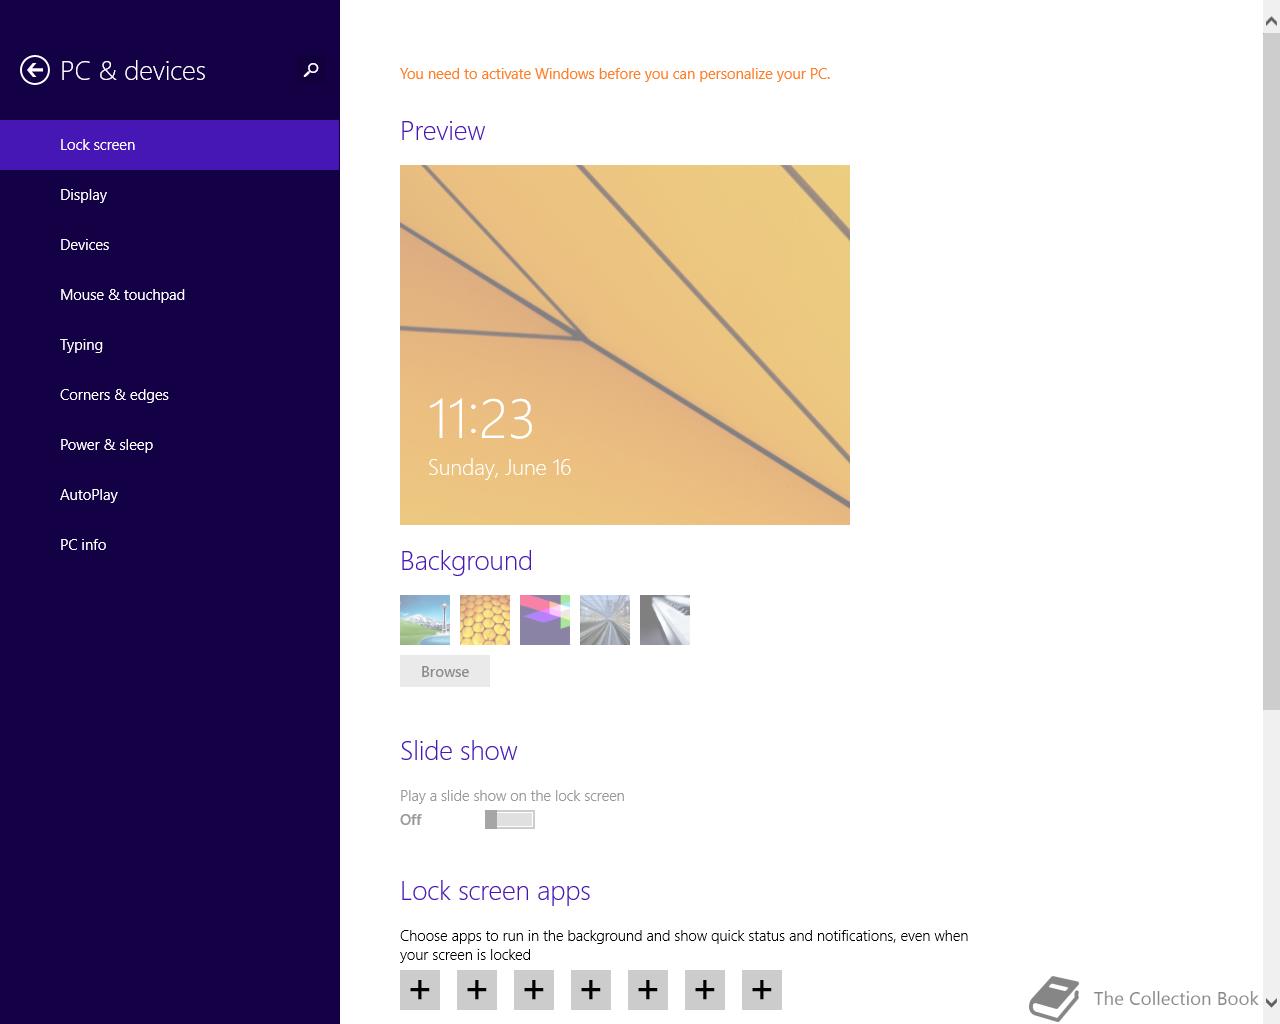Screen dimensions: 1280x1024
Task: Add an app in the first plus slot
Action: click(420, 990)
